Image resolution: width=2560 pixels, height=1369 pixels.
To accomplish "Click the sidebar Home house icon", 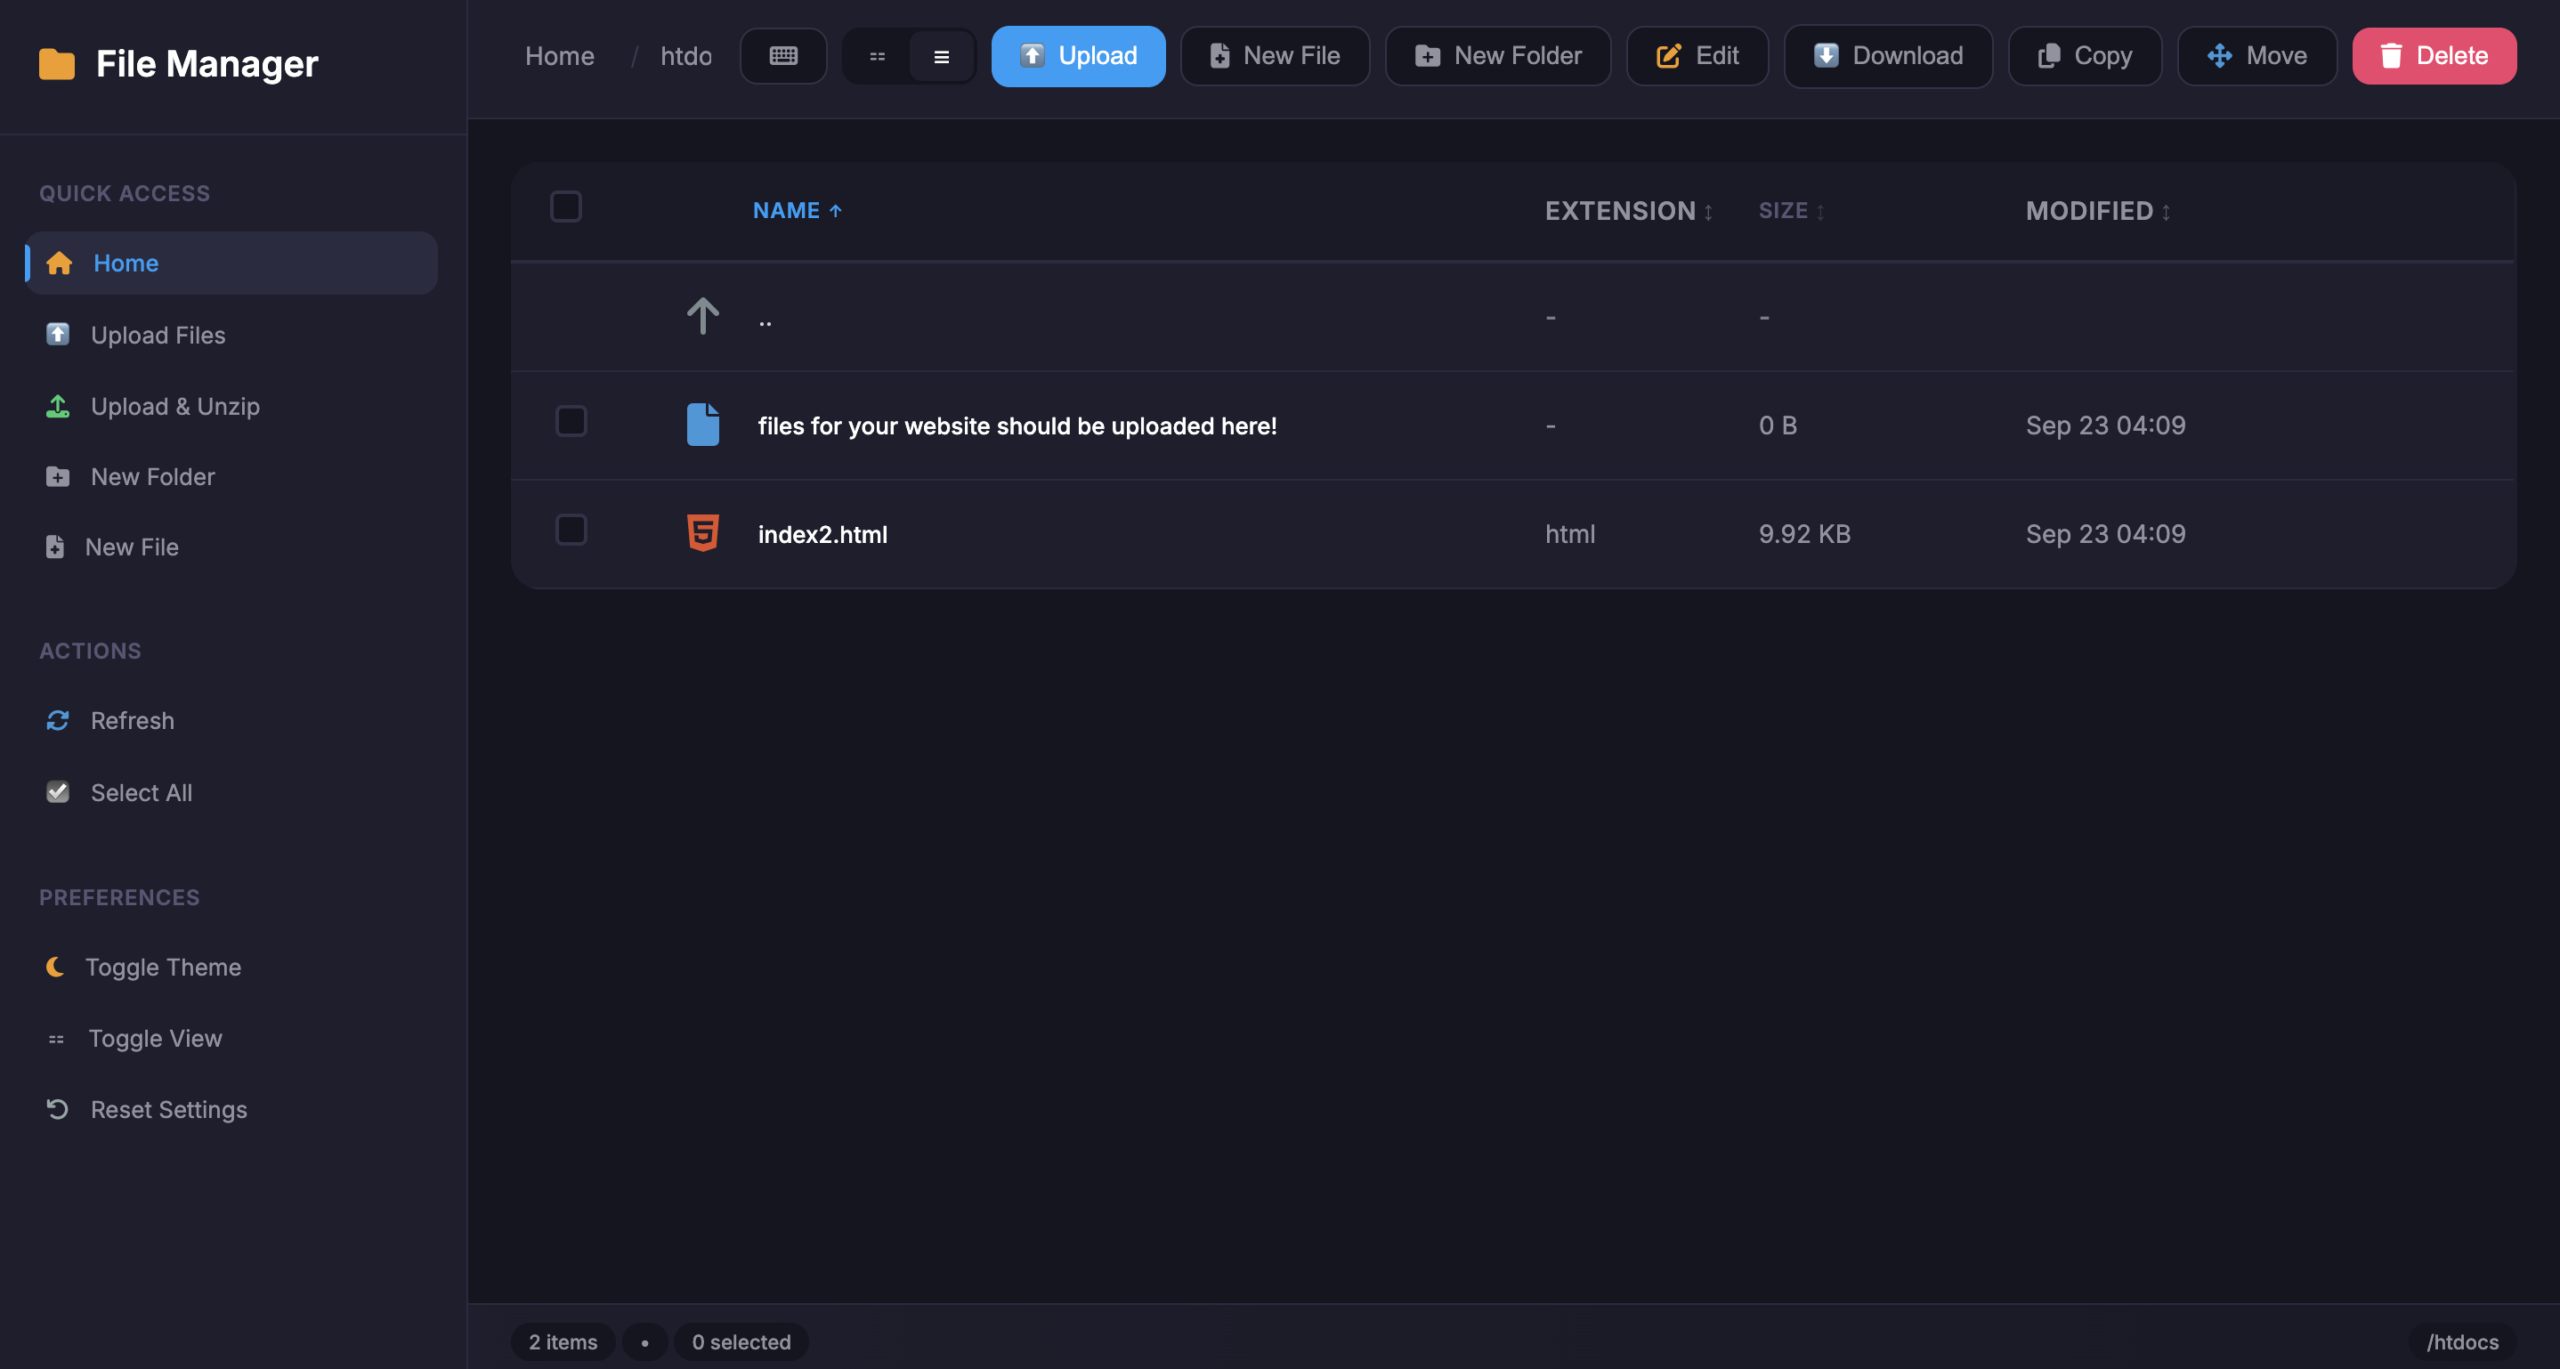I will [x=59, y=263].
